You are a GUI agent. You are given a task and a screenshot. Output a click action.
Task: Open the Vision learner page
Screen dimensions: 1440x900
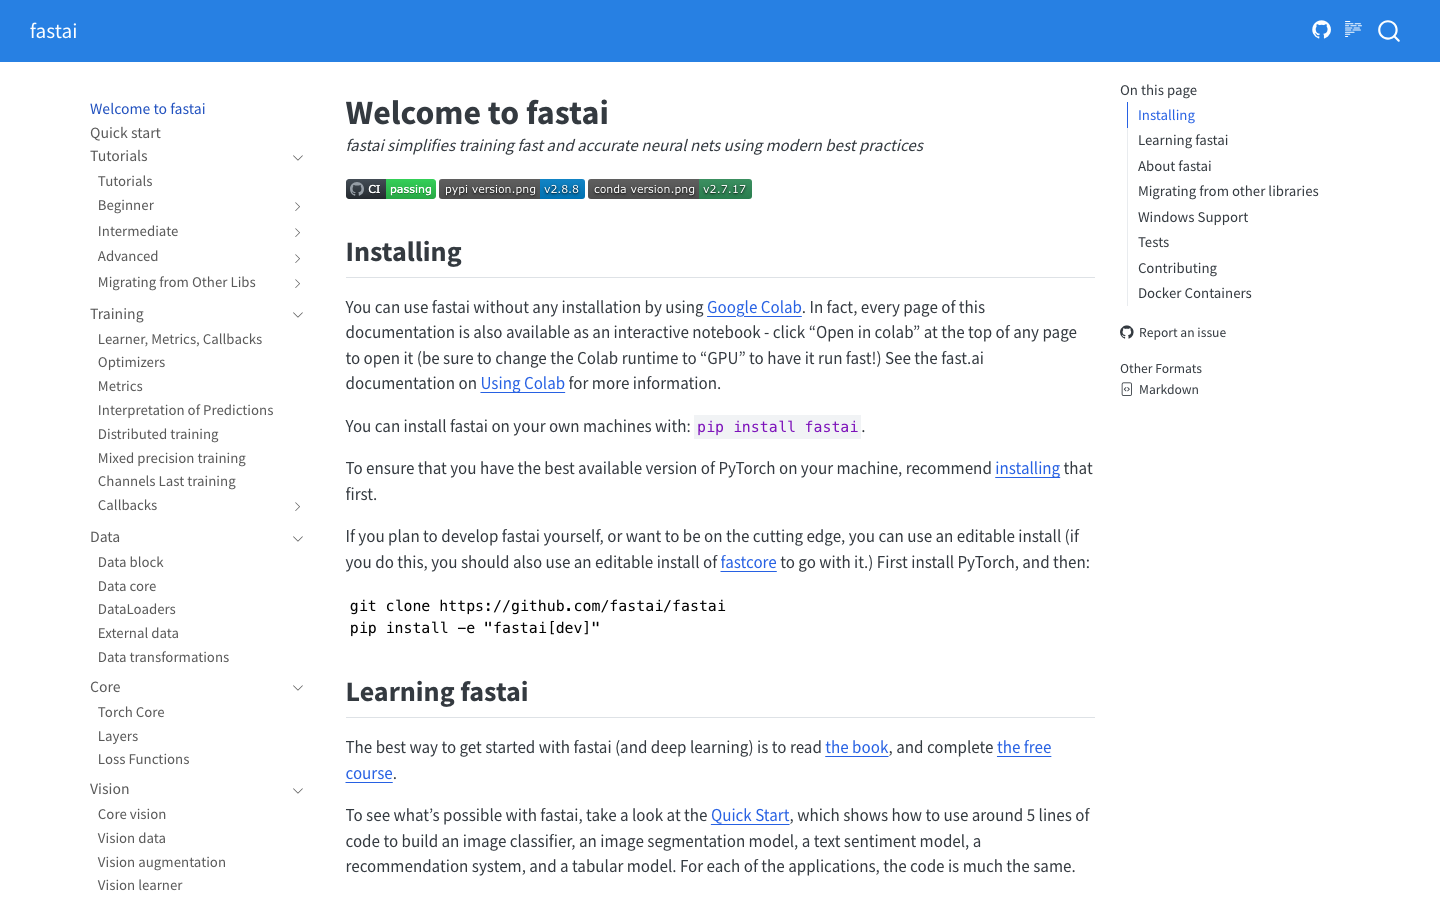pyautogui.click(x=140, y=885)
